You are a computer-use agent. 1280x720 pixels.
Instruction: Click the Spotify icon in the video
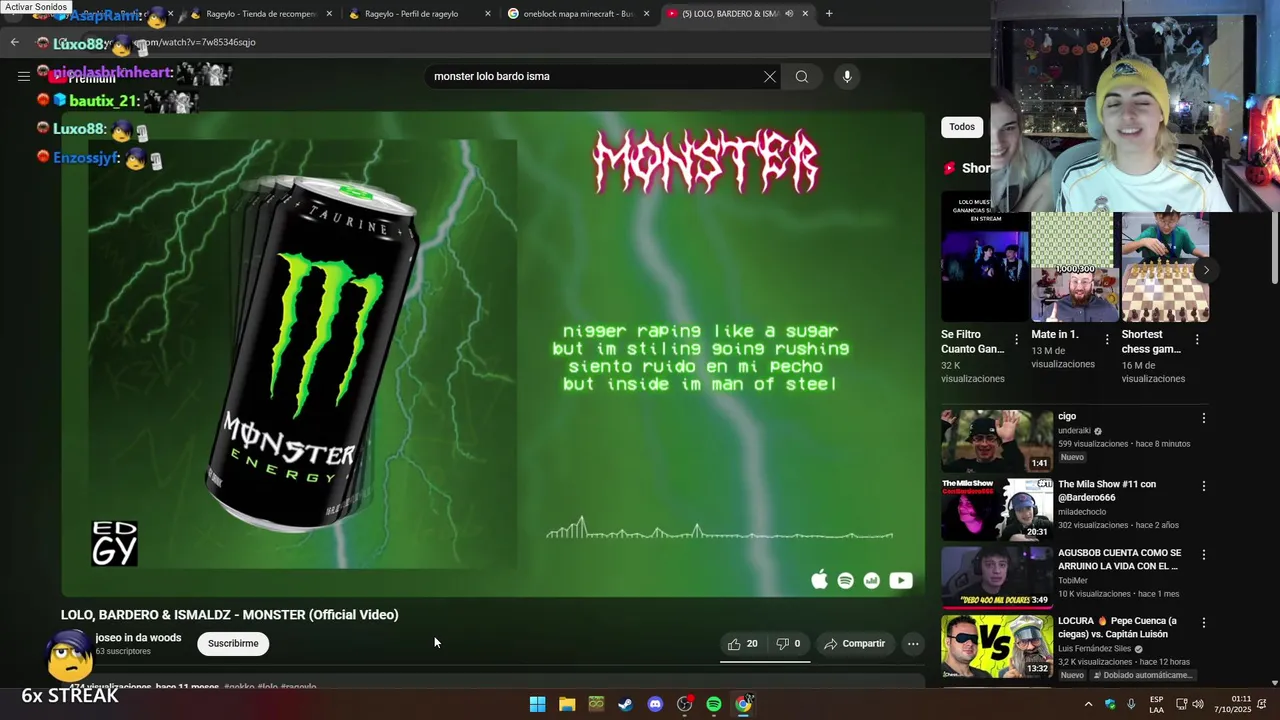pos(846,580)
